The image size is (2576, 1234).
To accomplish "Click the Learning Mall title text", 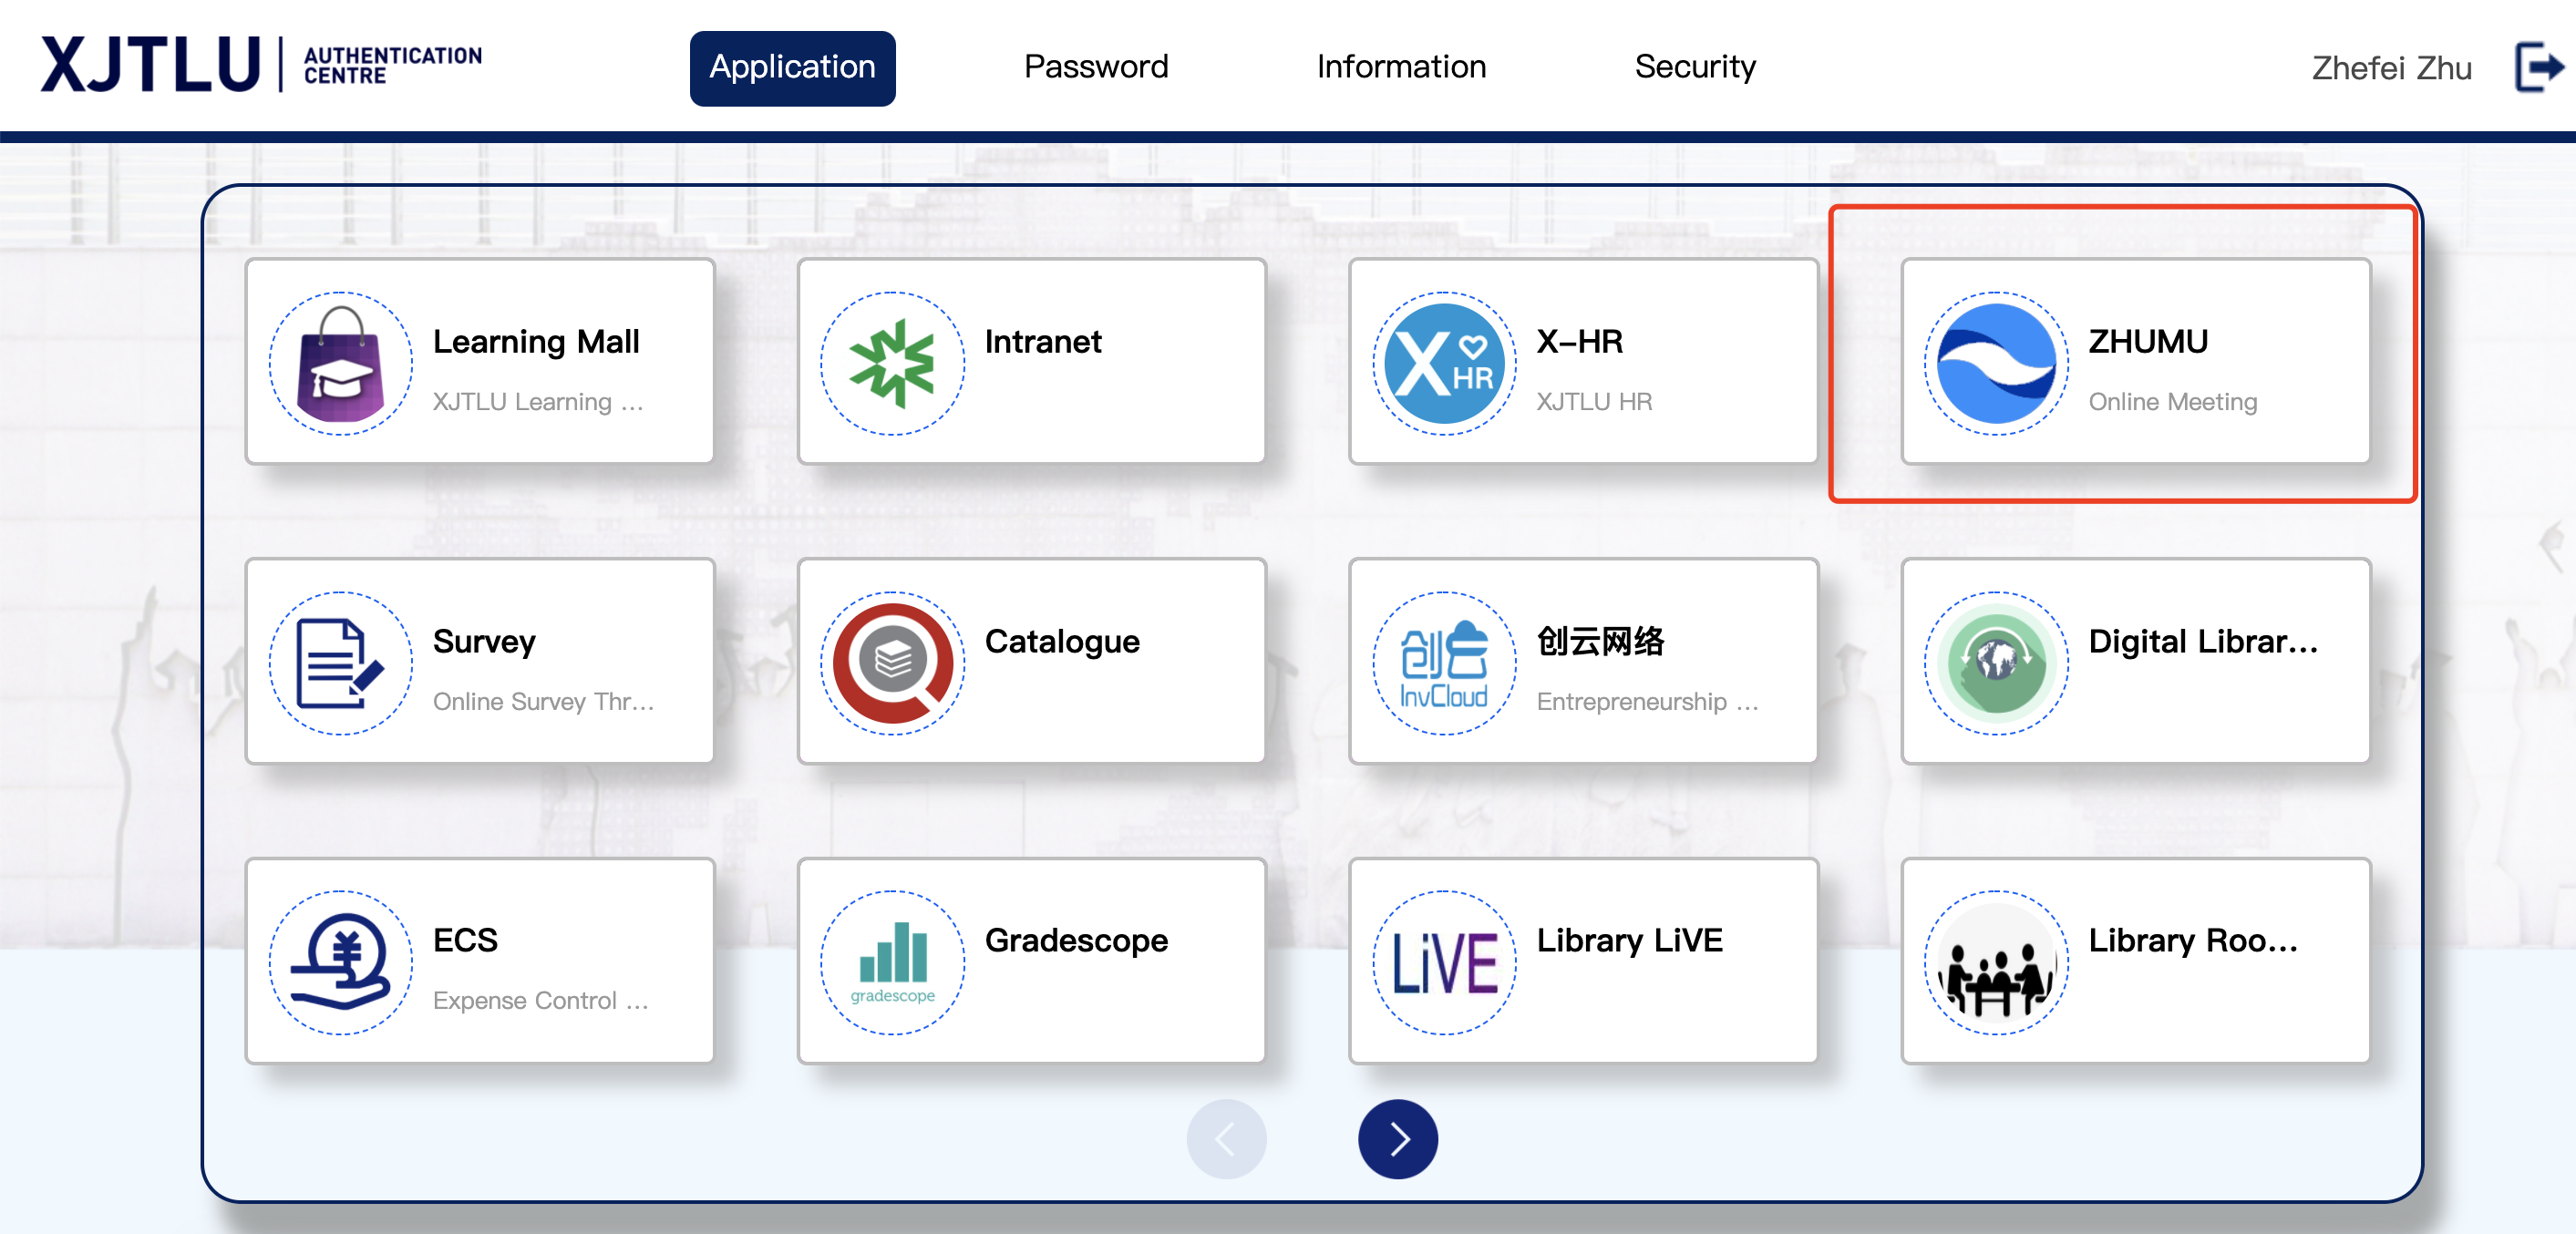I will [536, 342].
